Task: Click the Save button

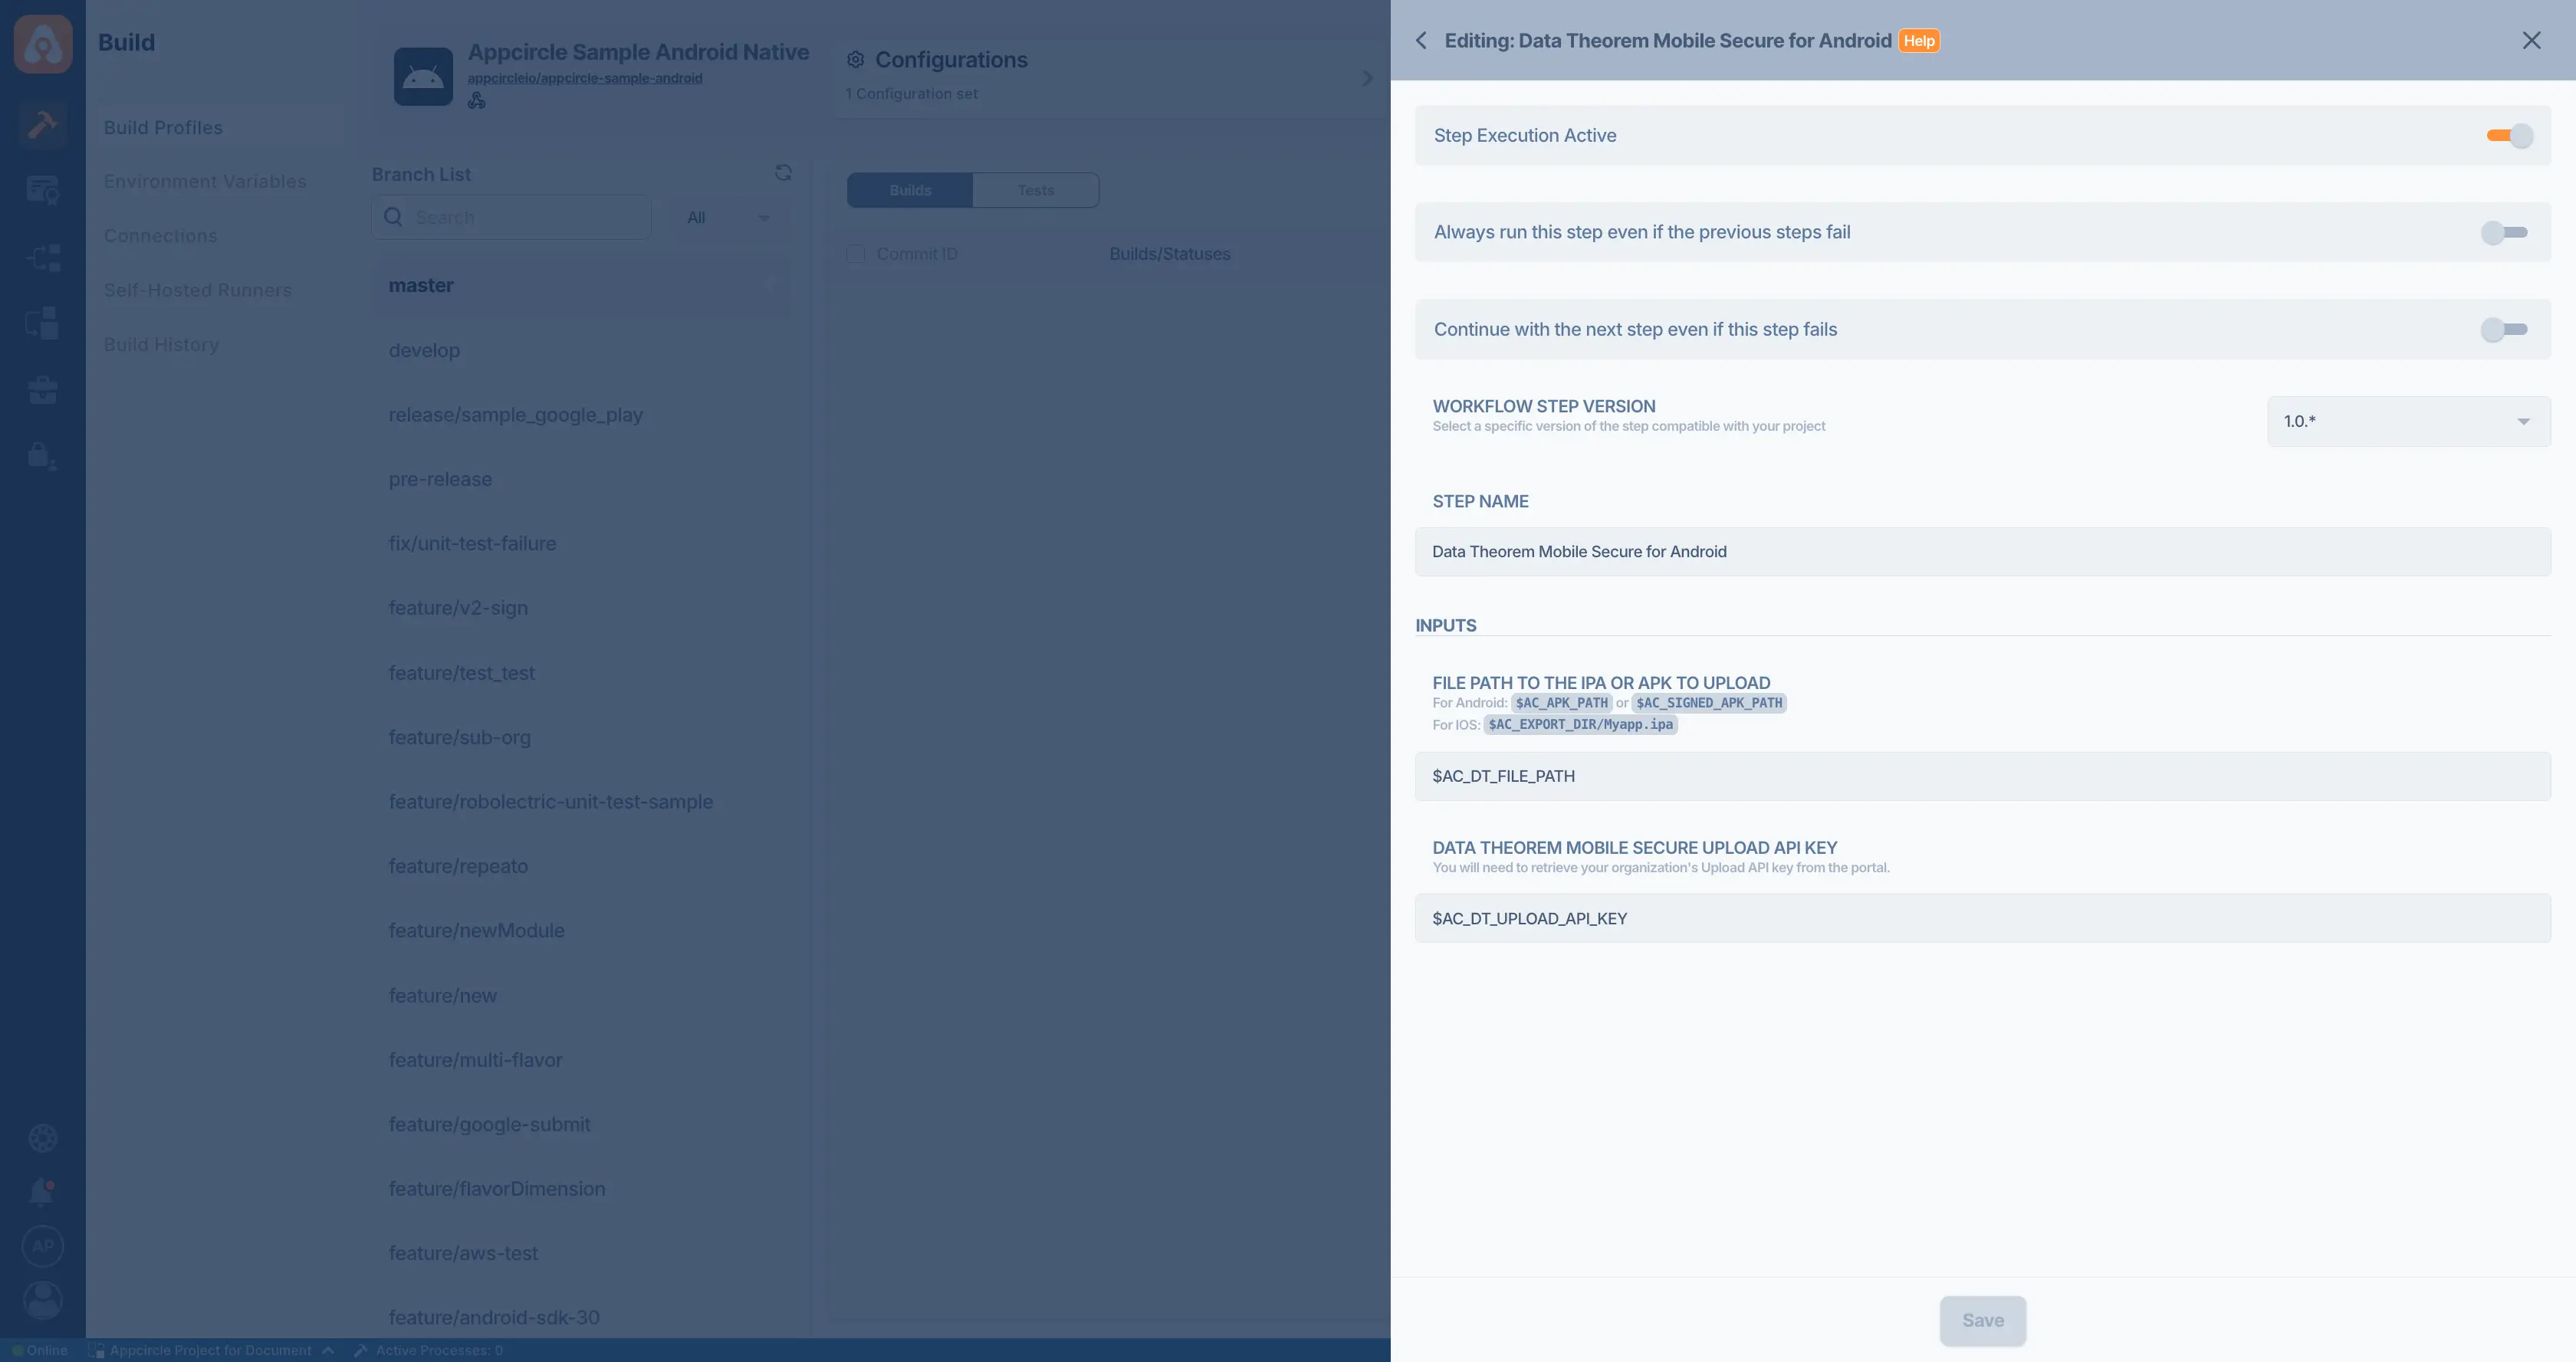Action: 1982,1320
